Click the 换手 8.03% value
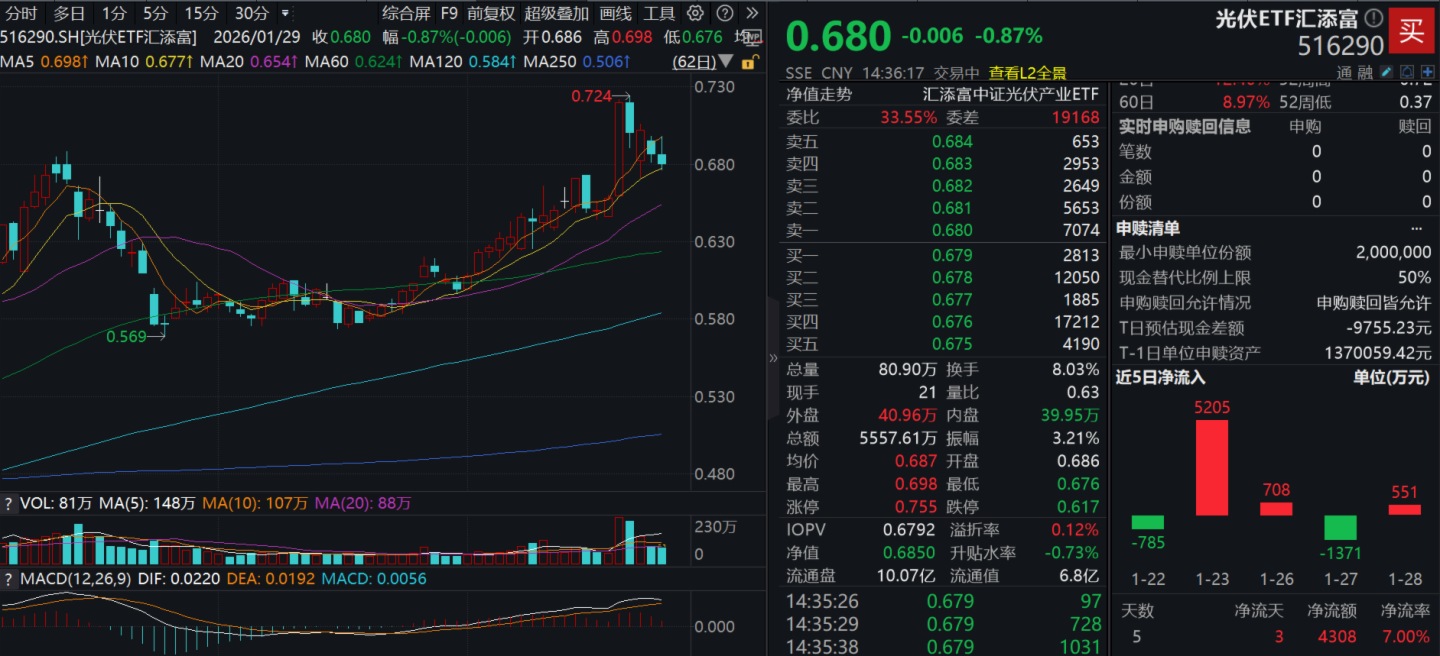This screenshot has height=656, width=1440. [1076, 370]
